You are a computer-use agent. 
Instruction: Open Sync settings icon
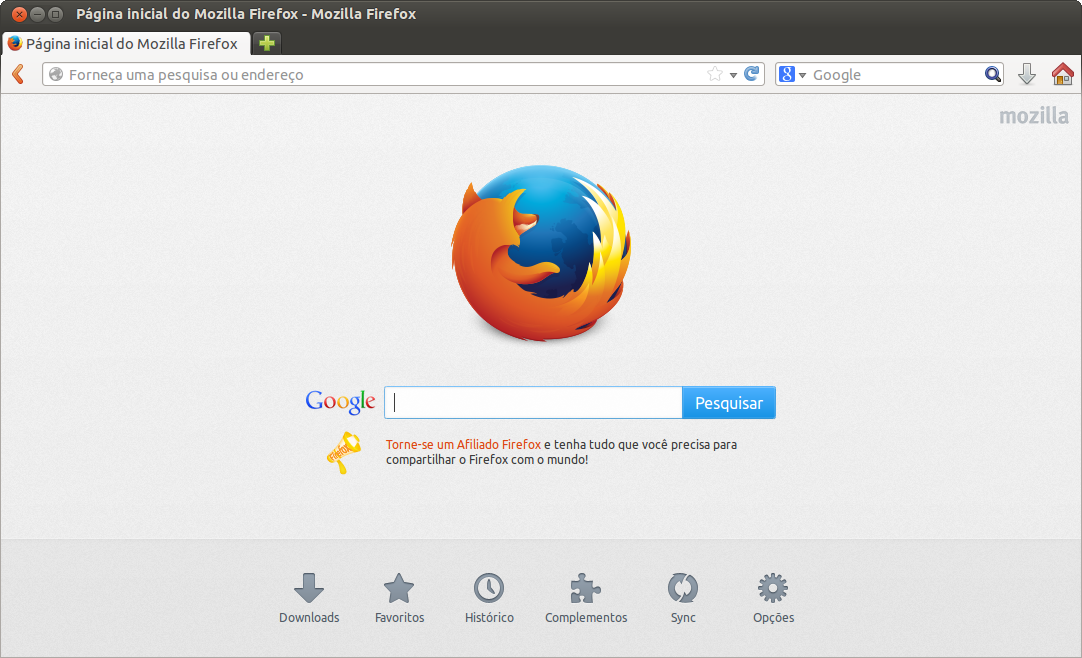[683, 598]
